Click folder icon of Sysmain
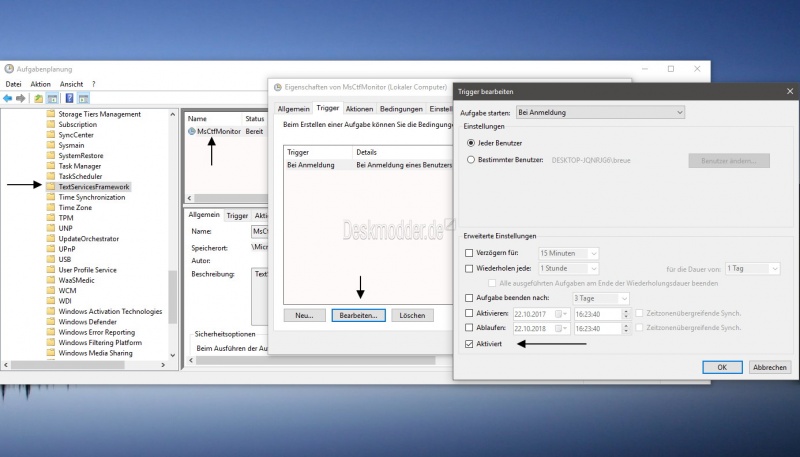Screen dimensions: 800x457 (x=51, y=145)
